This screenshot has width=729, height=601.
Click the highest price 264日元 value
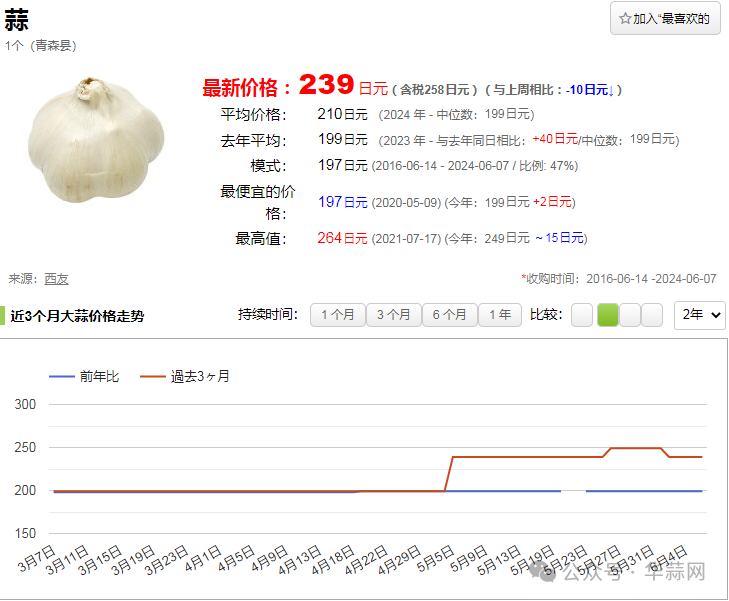pyautogui.click(x=342, y=238)
